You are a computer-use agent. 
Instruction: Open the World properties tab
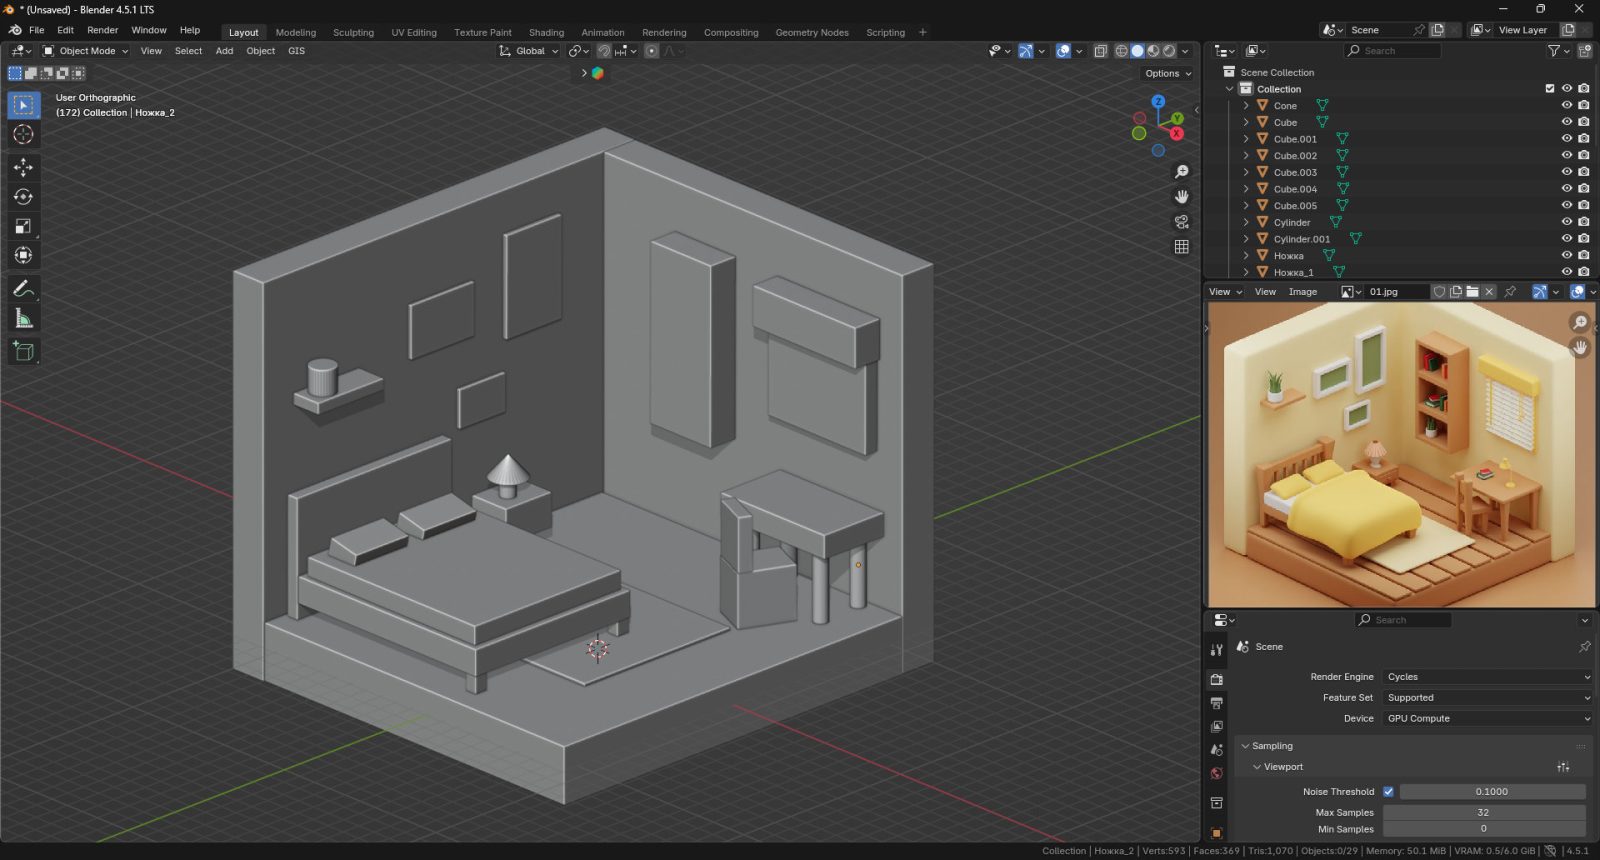pos(1216,774)
